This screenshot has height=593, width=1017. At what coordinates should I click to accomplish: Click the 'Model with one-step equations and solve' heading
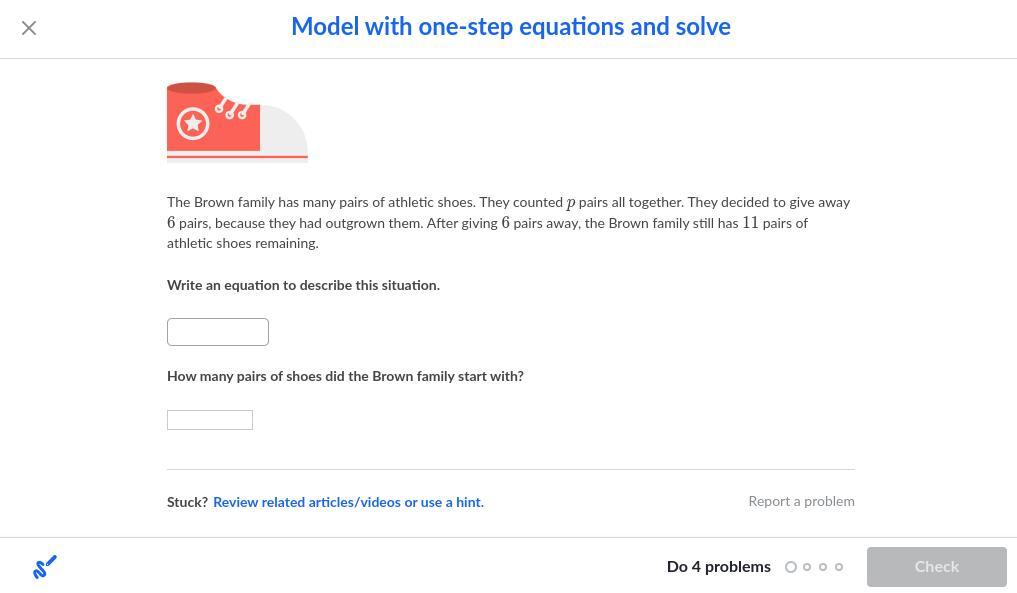(510, 27)
